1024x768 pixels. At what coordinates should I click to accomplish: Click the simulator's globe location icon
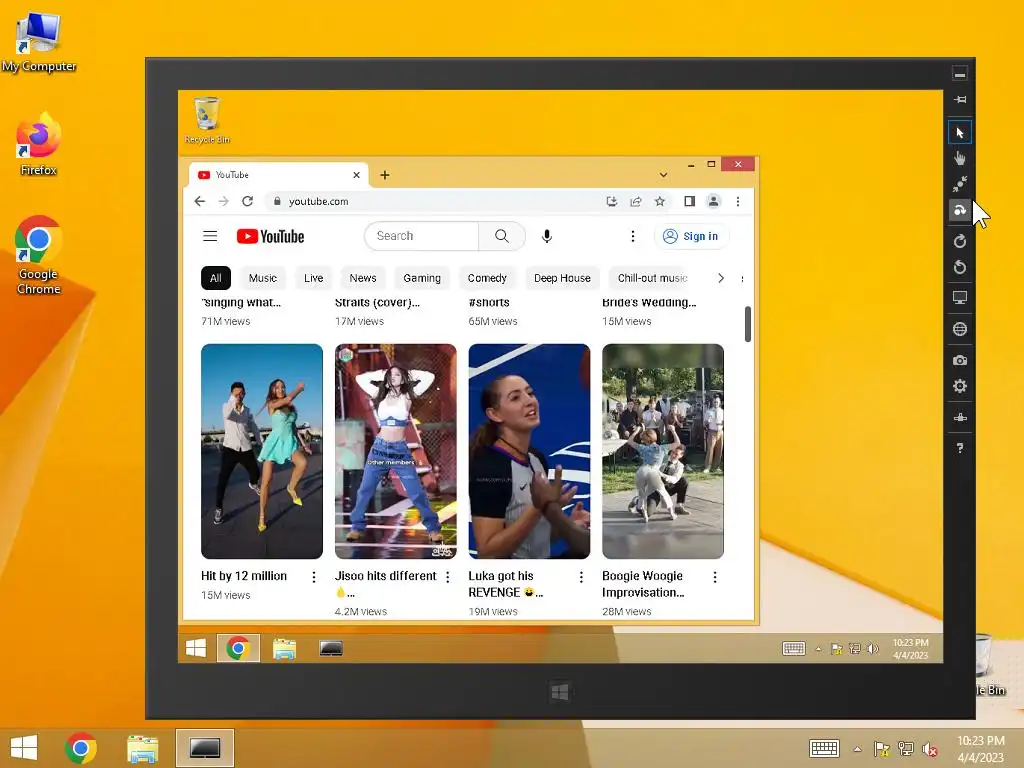click(x=959, y=329)
